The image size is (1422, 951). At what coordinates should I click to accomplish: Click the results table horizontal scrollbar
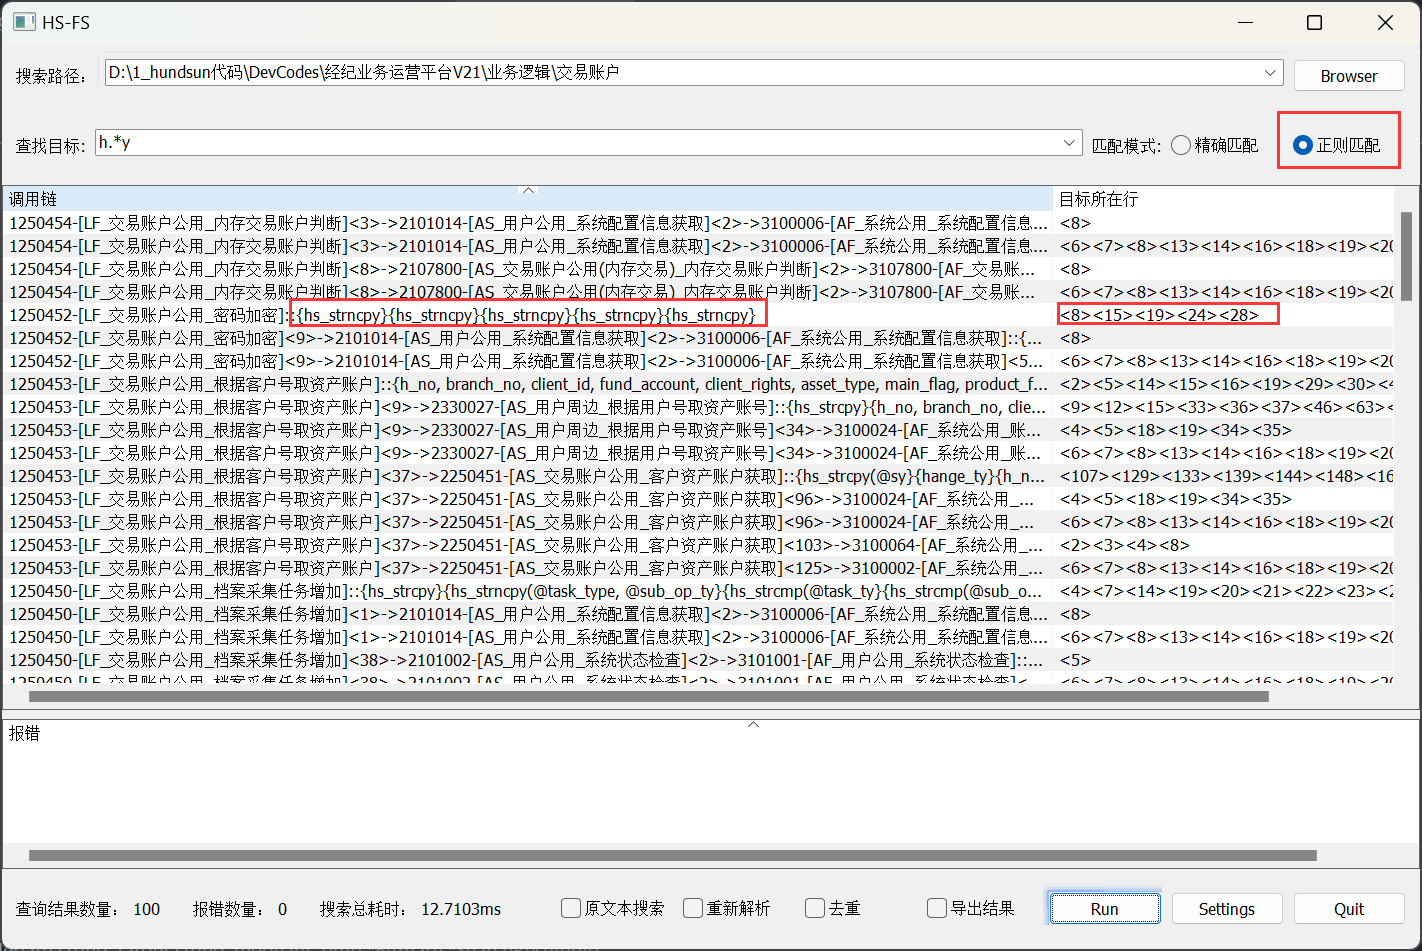[x=648, y=696]
